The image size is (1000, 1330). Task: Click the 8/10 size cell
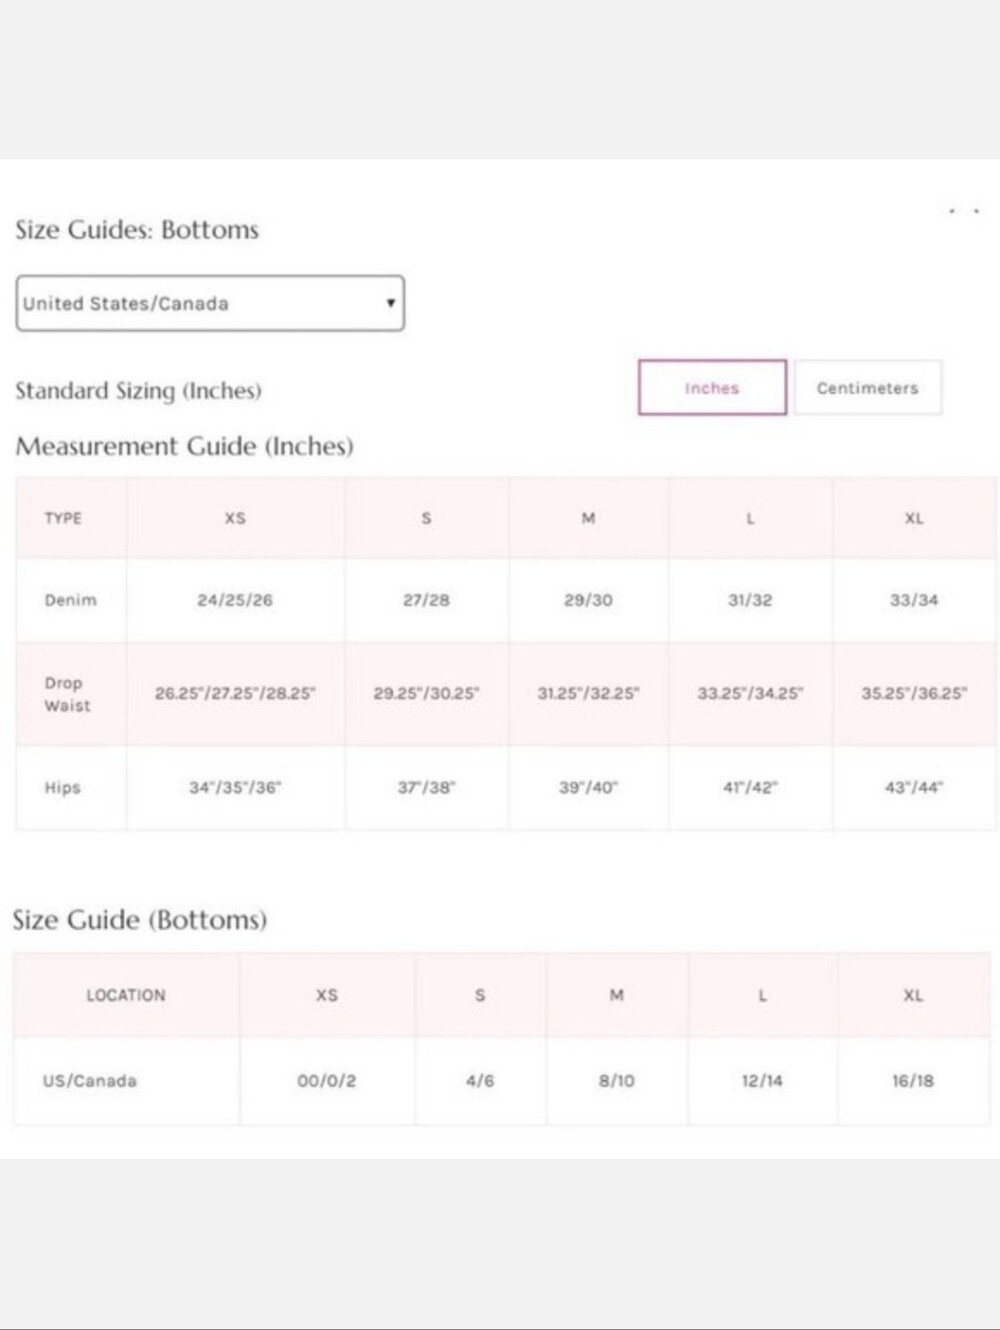coord(616,1081)
